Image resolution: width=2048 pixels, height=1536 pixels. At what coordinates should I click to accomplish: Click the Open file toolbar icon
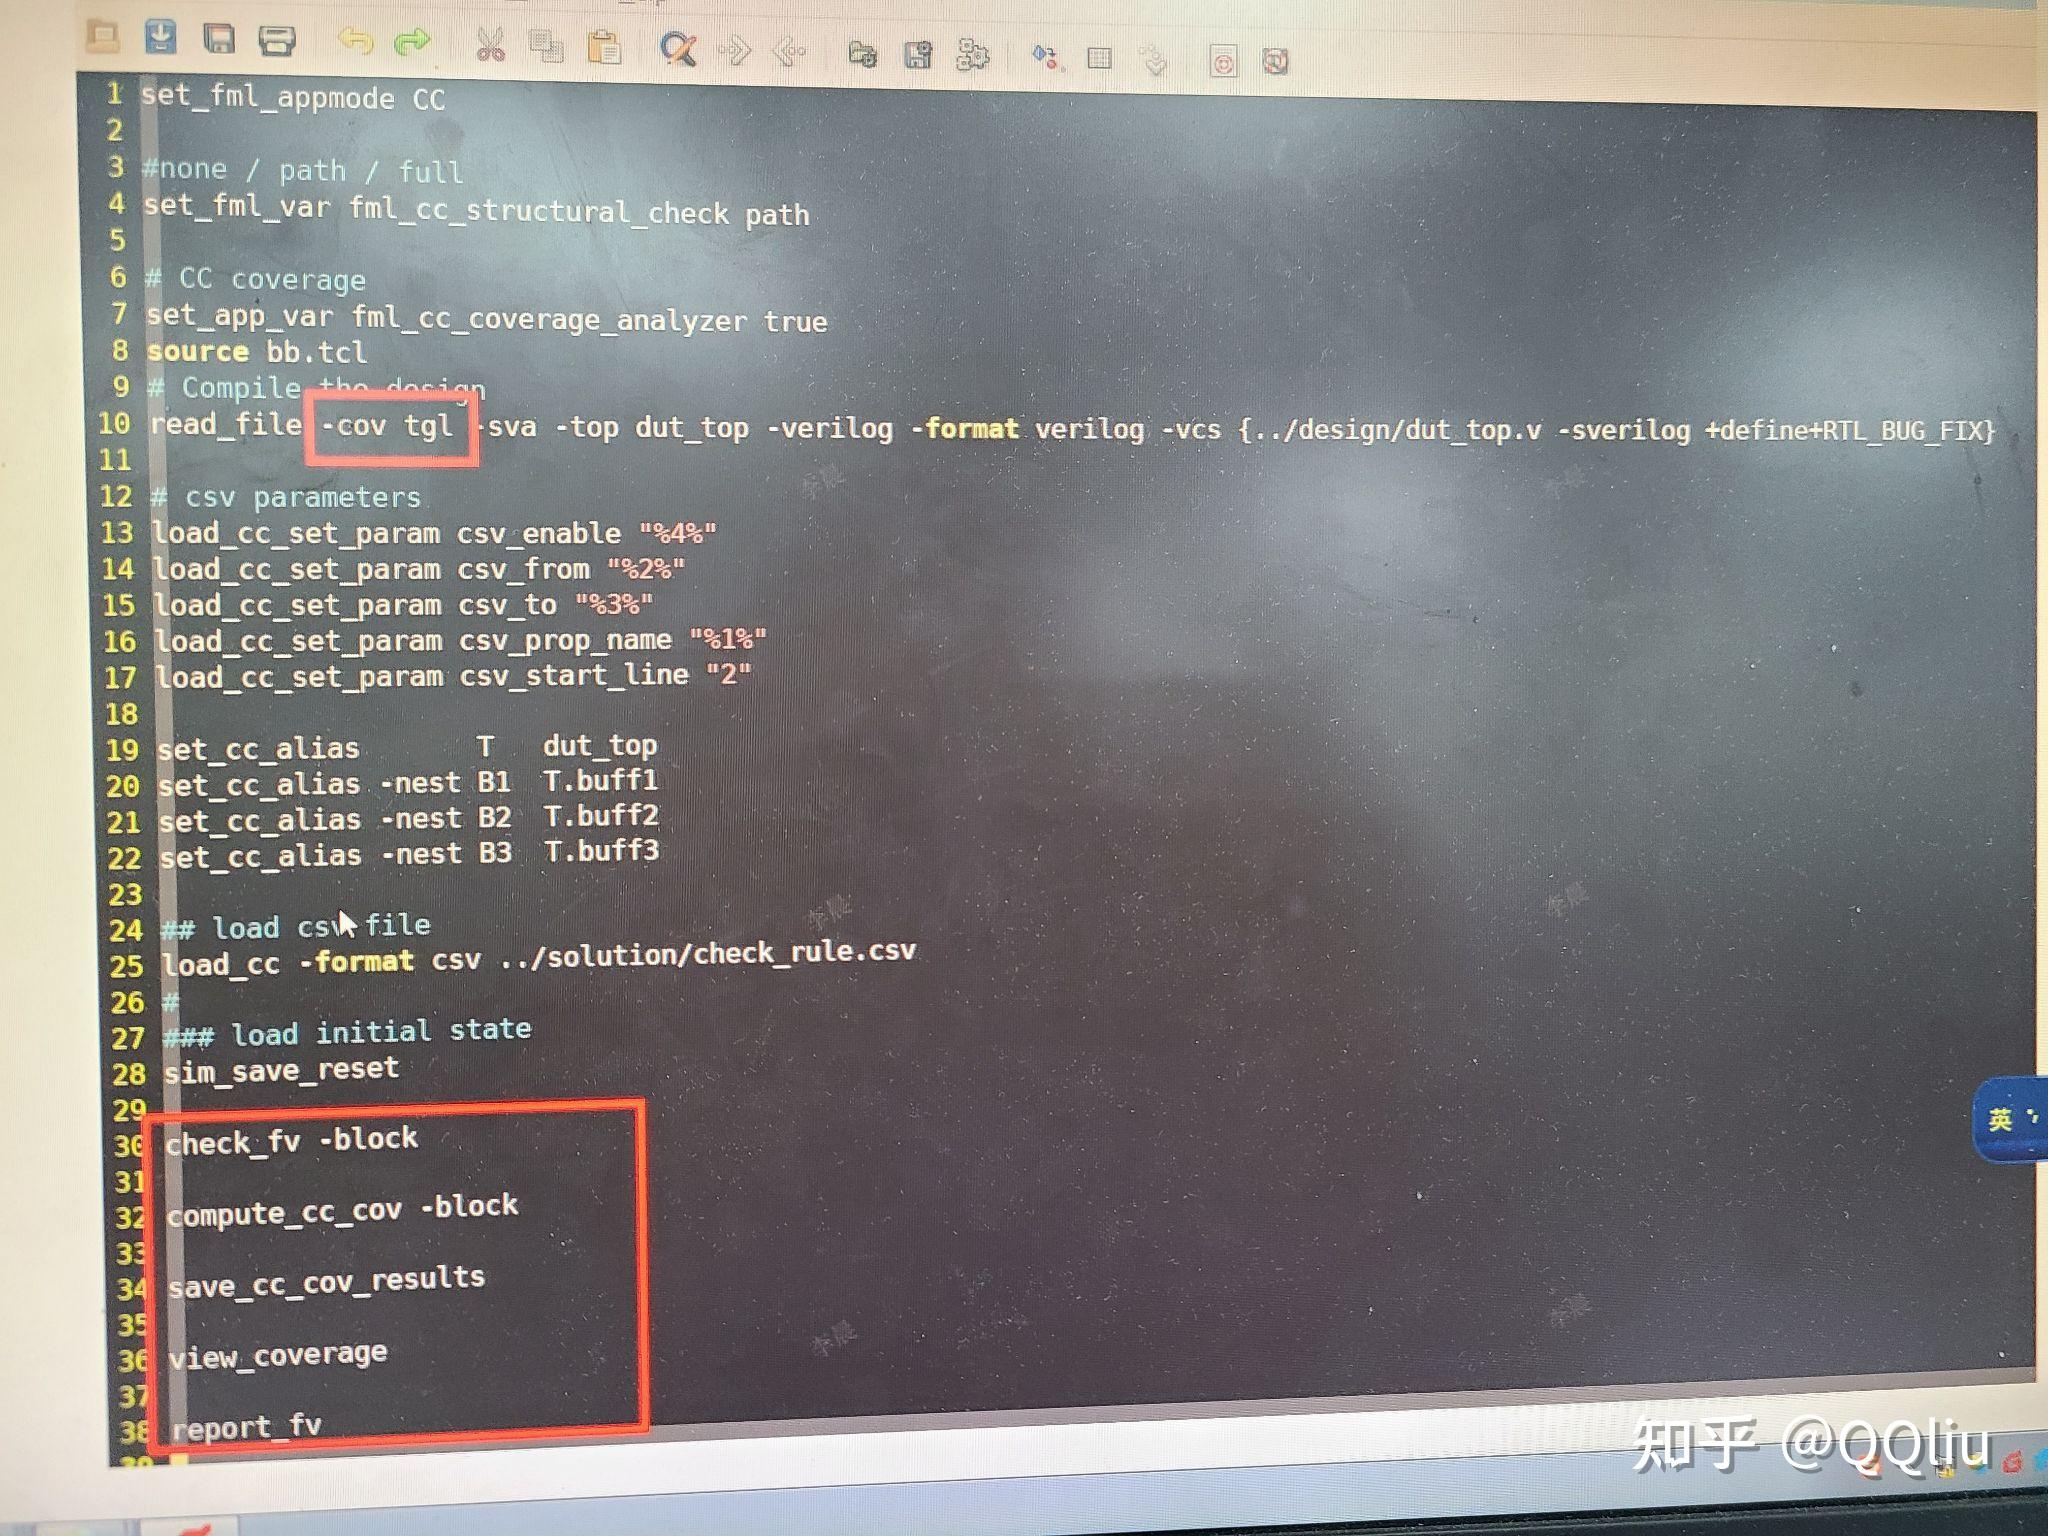(103, 38)
